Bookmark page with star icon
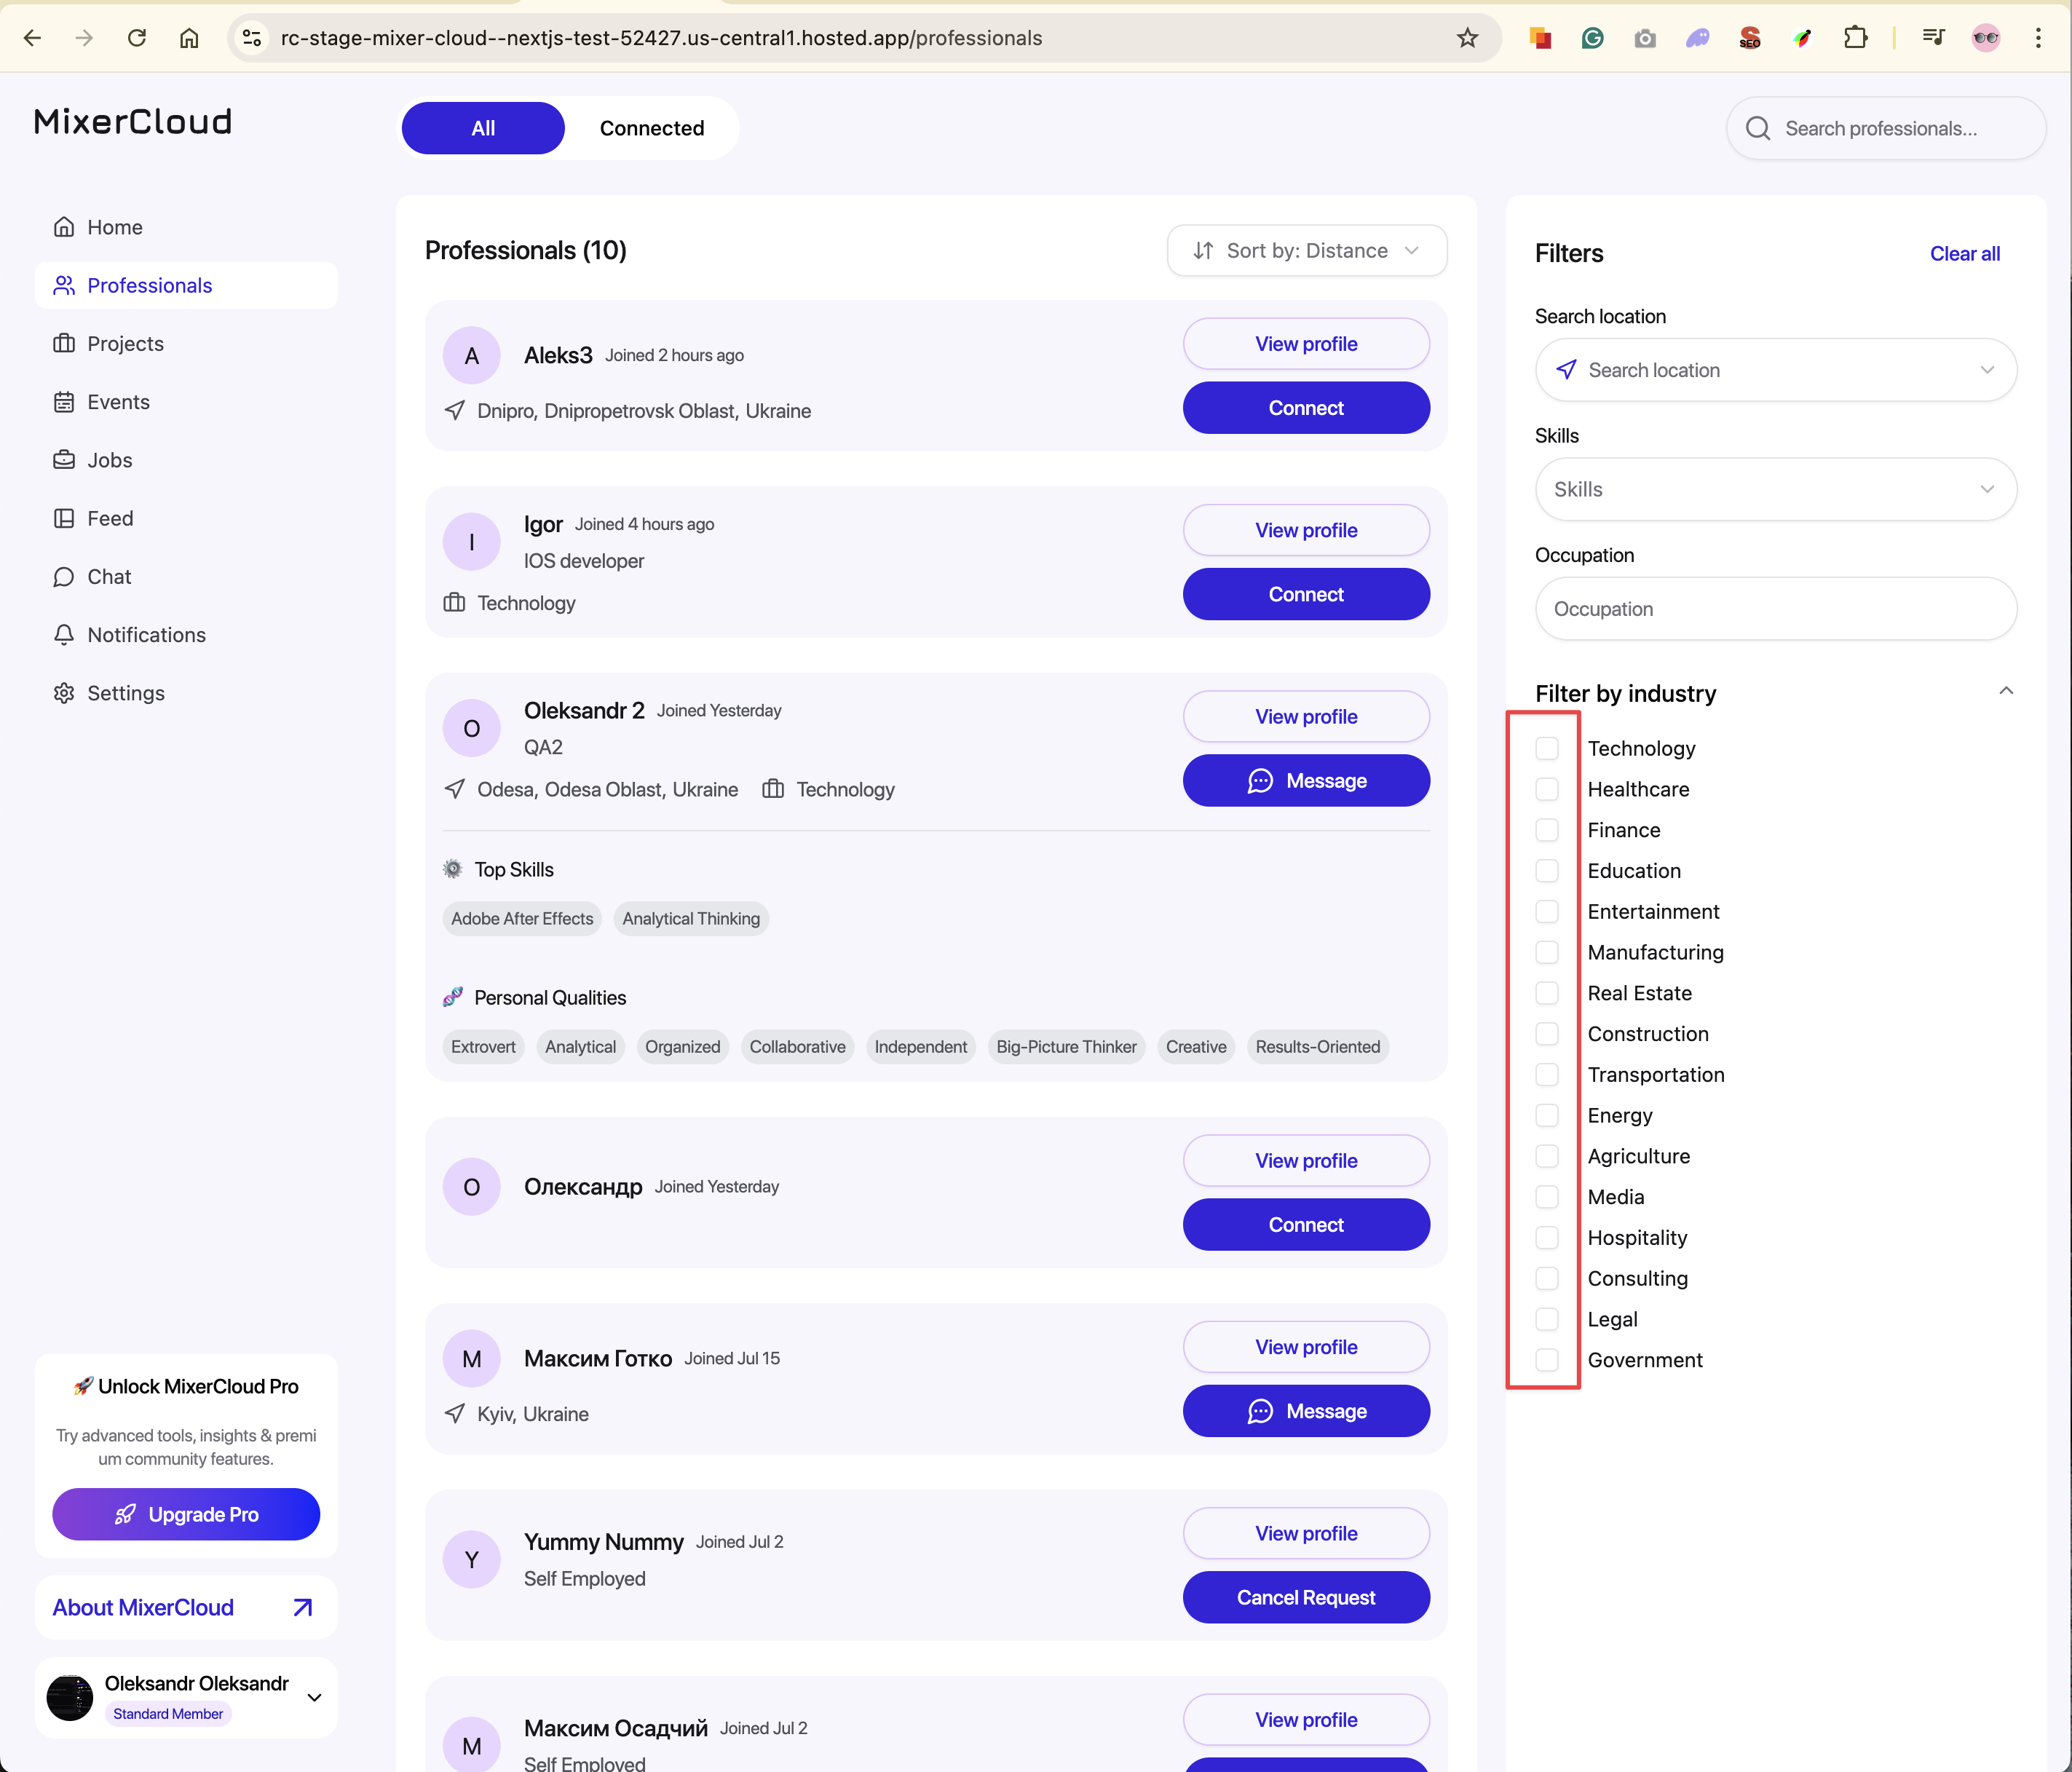This screenshot has width=2072, height=1772. 1467,38
